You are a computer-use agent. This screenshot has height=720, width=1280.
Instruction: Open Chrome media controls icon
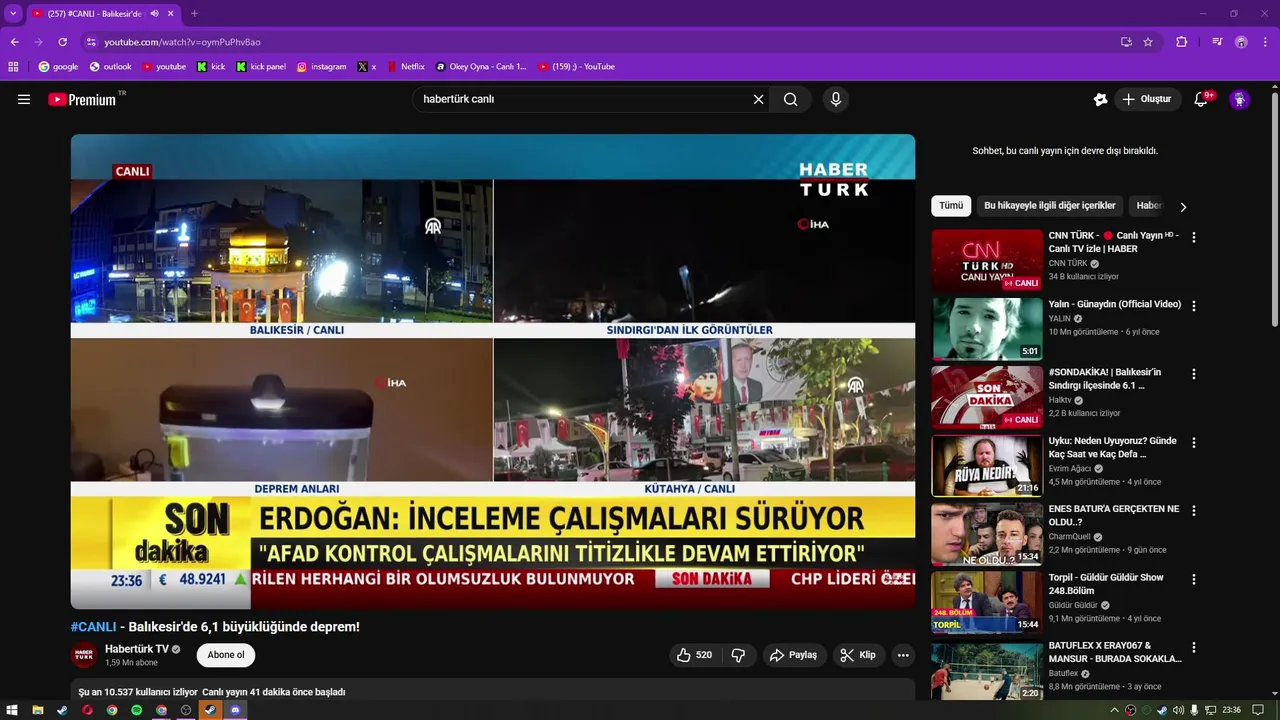tap(1217, 42)
